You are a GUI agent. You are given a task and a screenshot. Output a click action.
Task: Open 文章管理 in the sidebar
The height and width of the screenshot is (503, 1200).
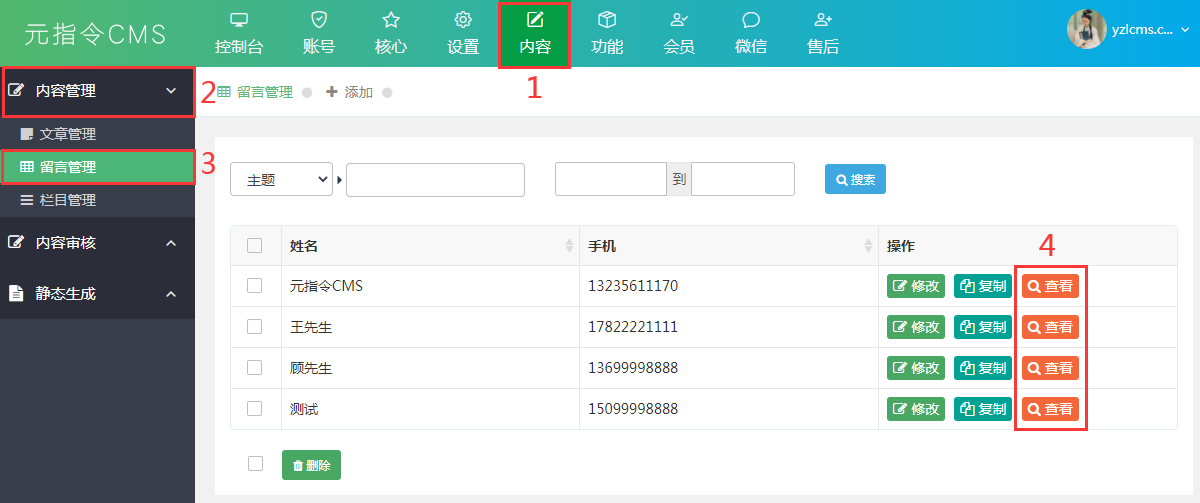(67, 134)
